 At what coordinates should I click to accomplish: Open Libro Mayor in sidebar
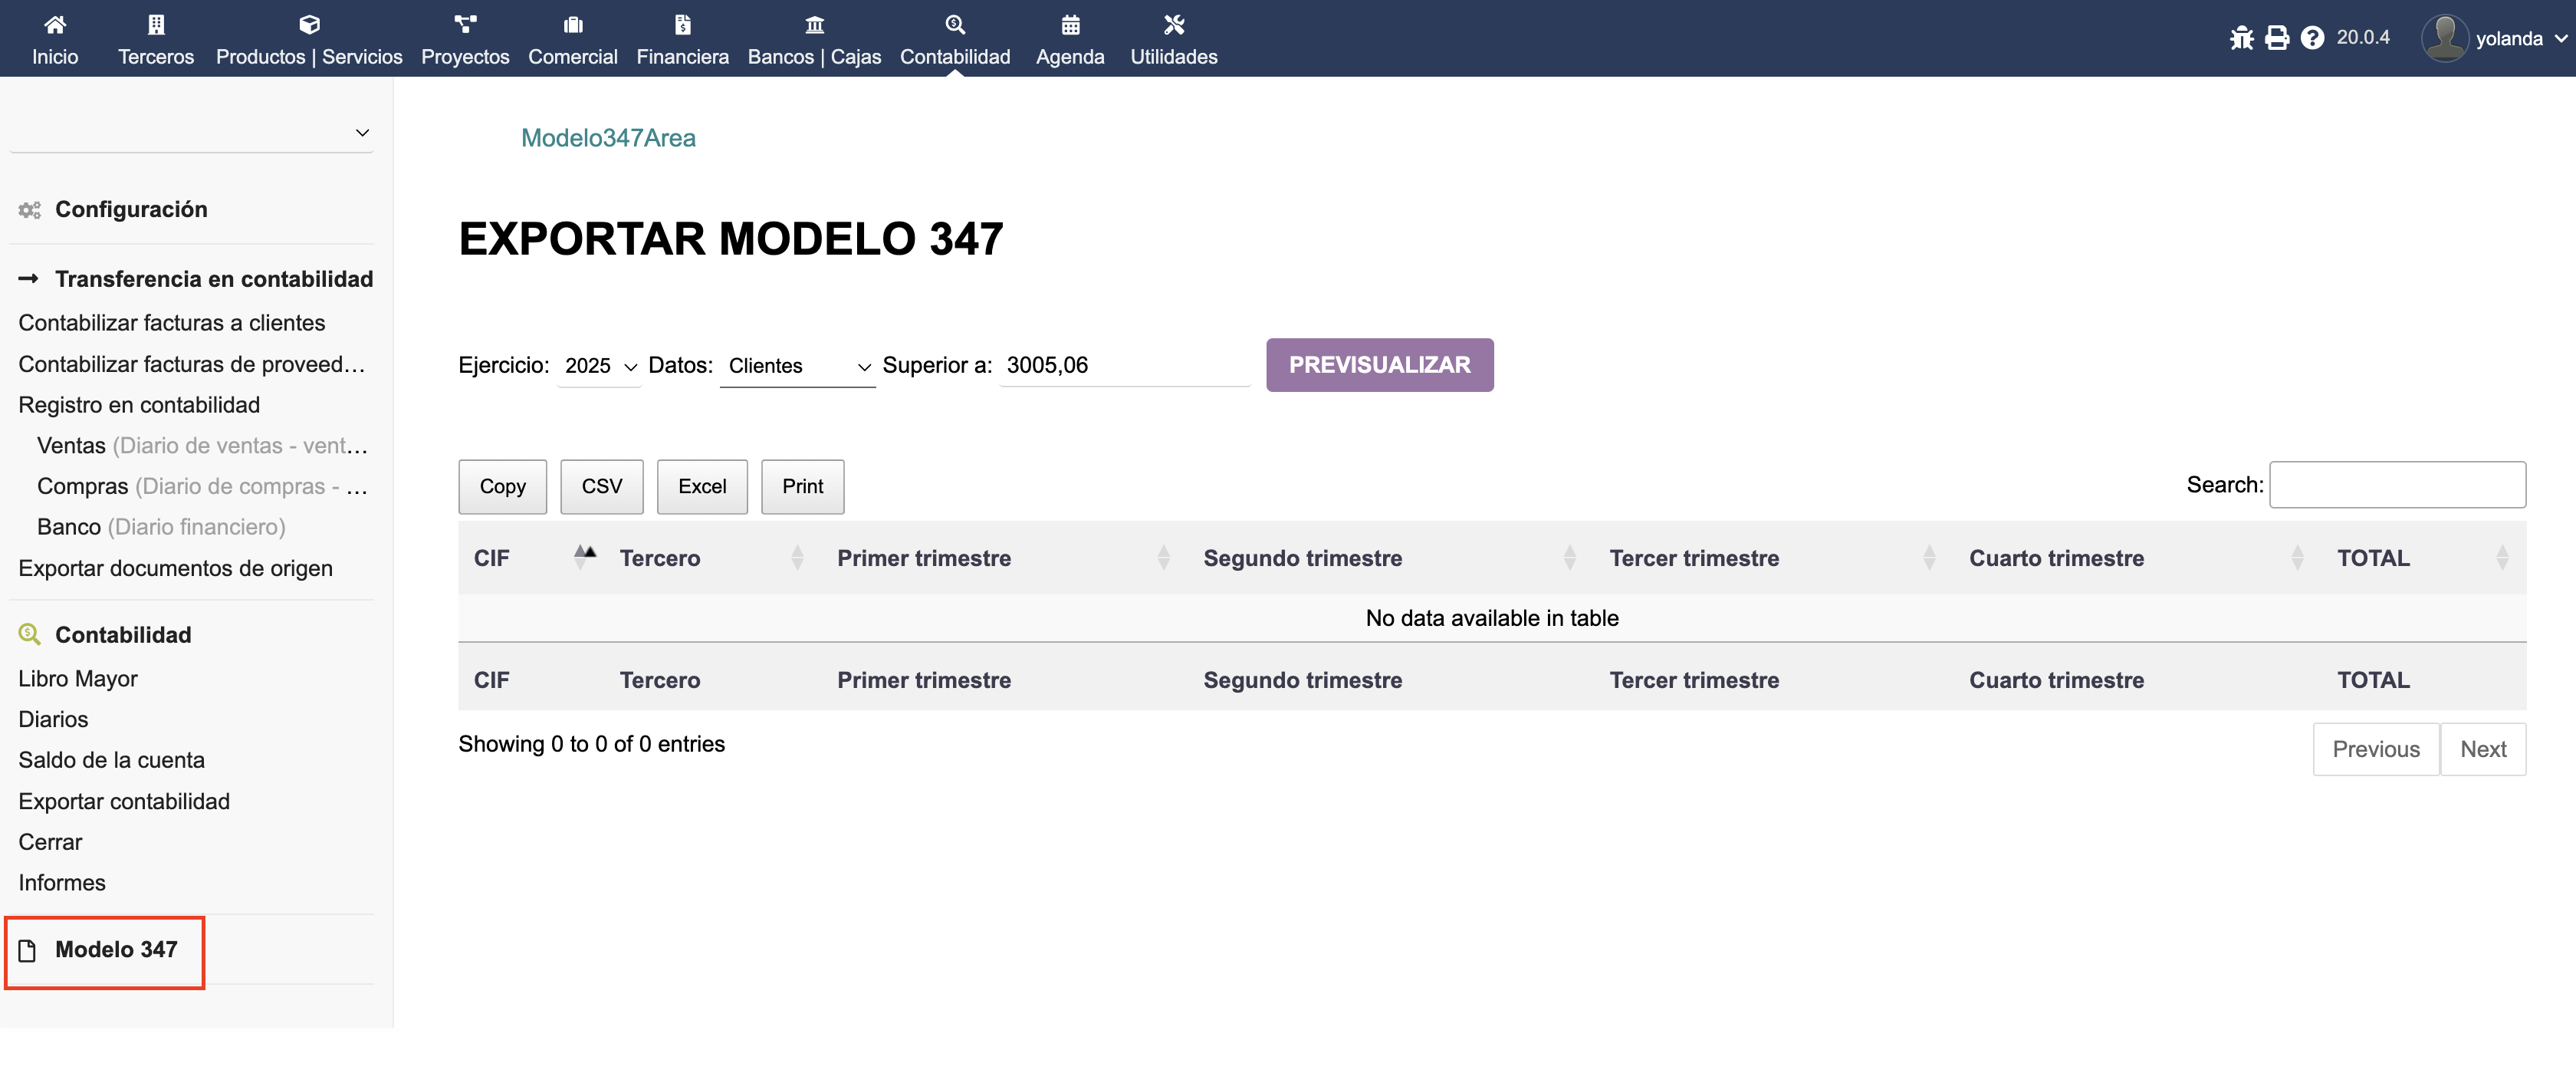[78, 679]
